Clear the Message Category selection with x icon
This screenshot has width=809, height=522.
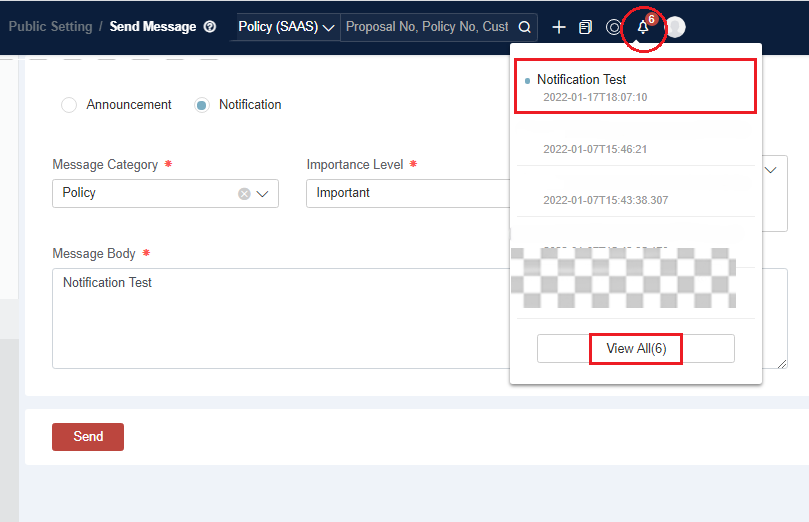point(244,194)
